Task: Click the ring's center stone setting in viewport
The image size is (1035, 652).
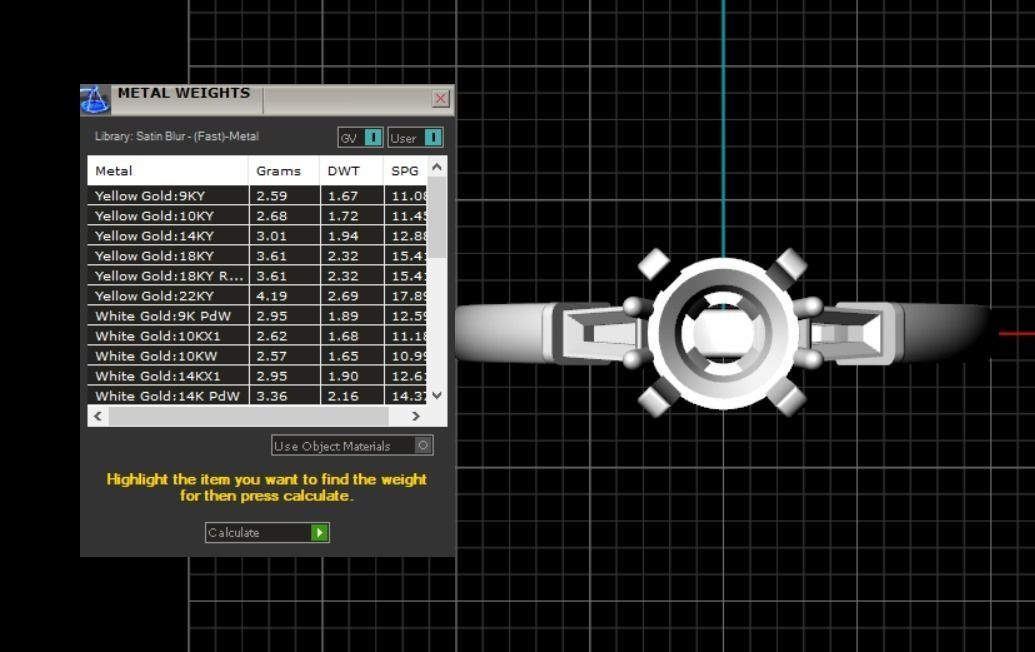Action: pos(723,332)
